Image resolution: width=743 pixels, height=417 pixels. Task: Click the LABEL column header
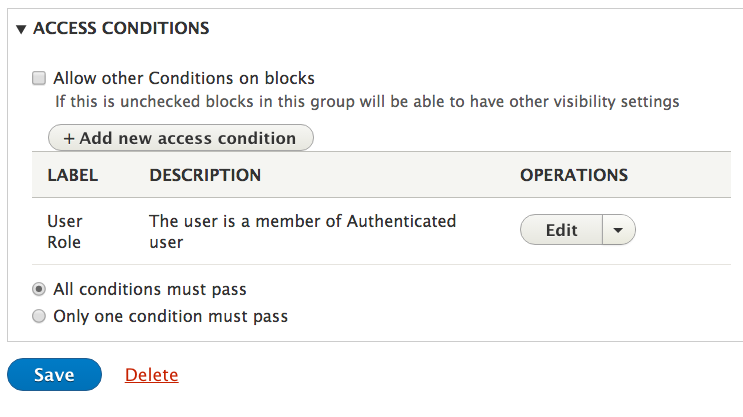coord(72,175)
